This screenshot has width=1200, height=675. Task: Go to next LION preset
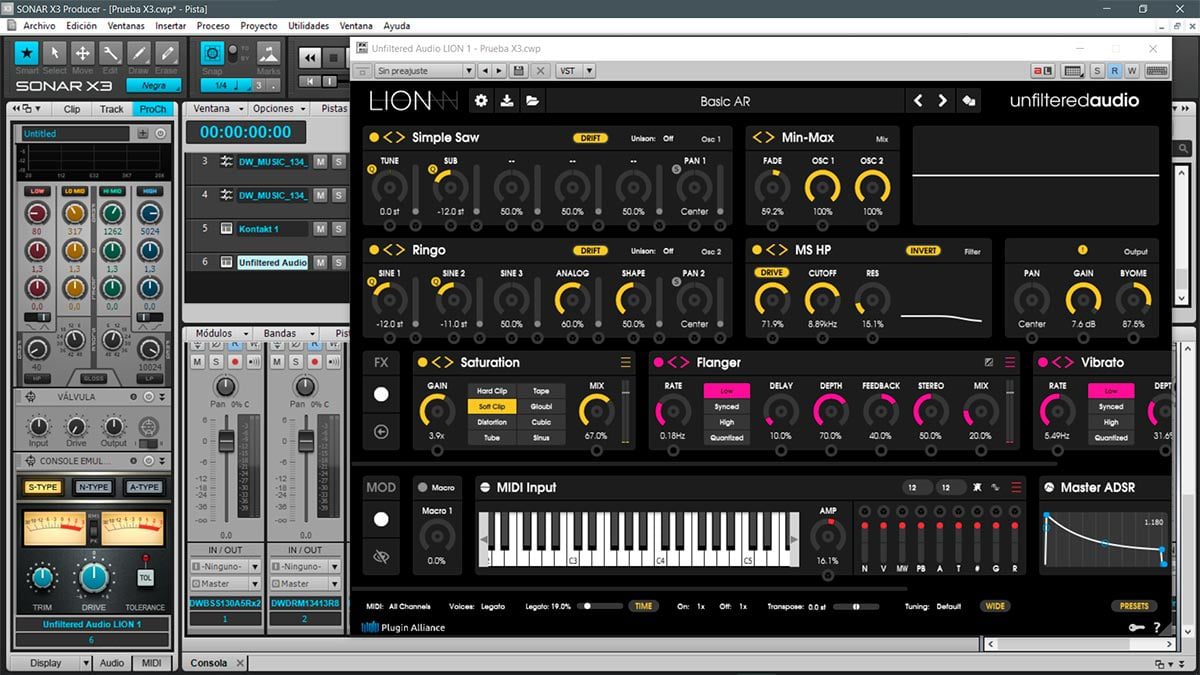[x=943, y=100]
